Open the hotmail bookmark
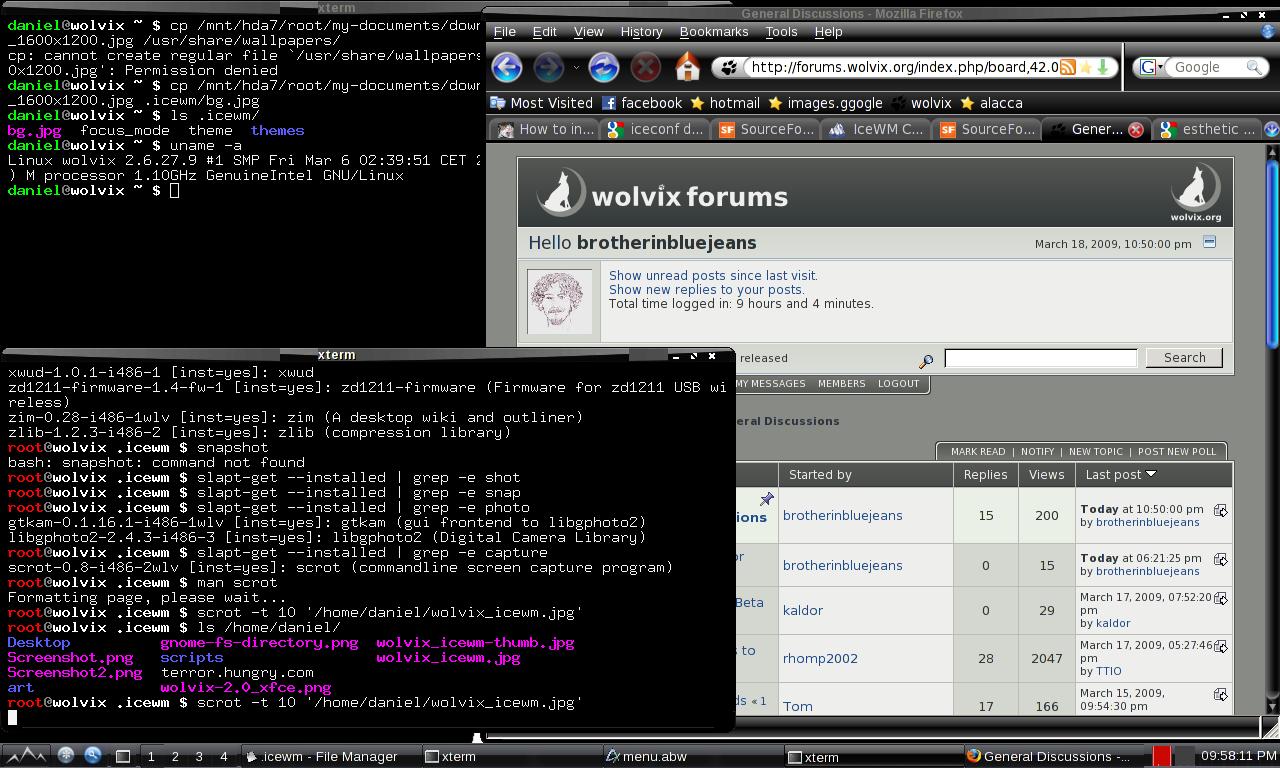 [x=725, y=103]
